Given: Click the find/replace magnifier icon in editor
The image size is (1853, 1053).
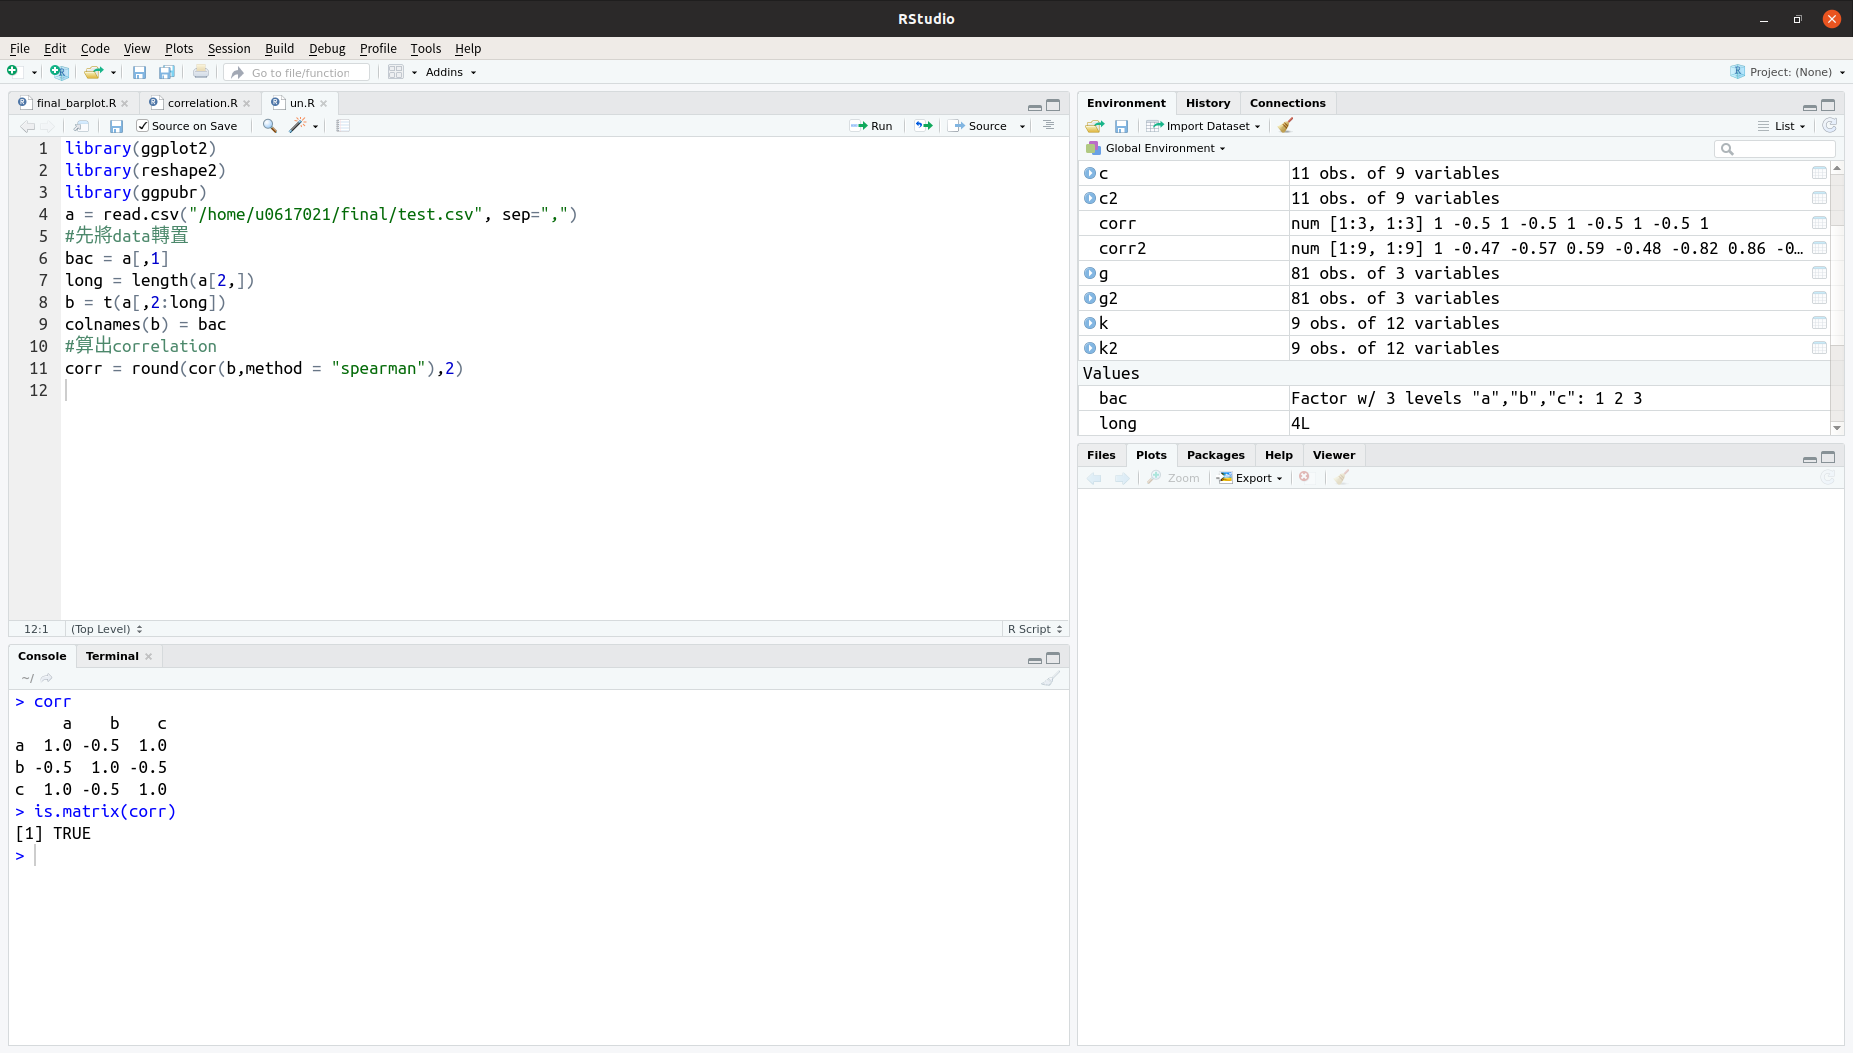Looking at the screenshot, I should (269, 126).
